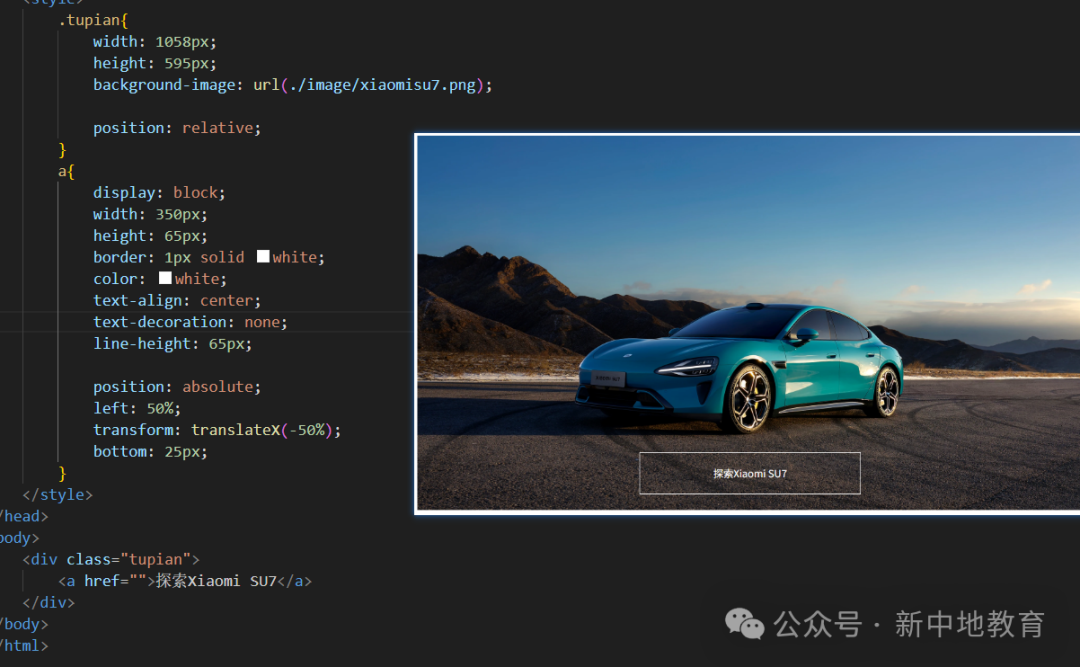Click the .tupian selector line
This screenshot has height=667, width=1080.
point(93,20)
